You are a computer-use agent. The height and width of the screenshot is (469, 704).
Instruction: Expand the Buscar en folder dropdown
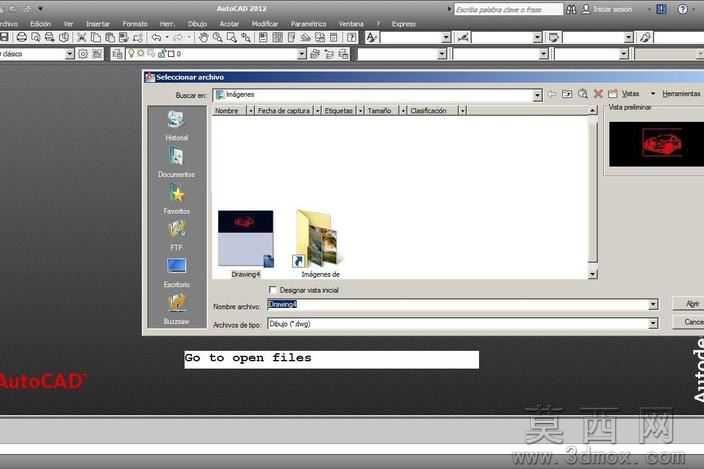(537, 95)
